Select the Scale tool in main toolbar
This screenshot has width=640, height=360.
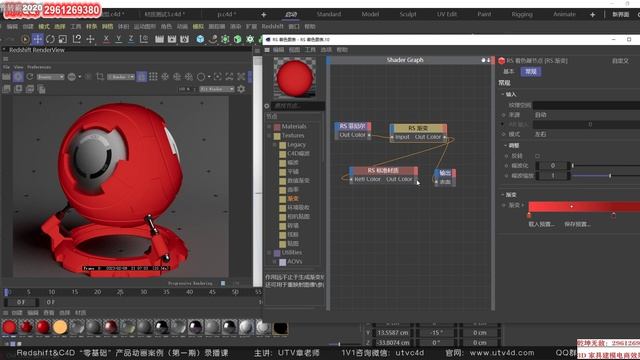point(62,39)
